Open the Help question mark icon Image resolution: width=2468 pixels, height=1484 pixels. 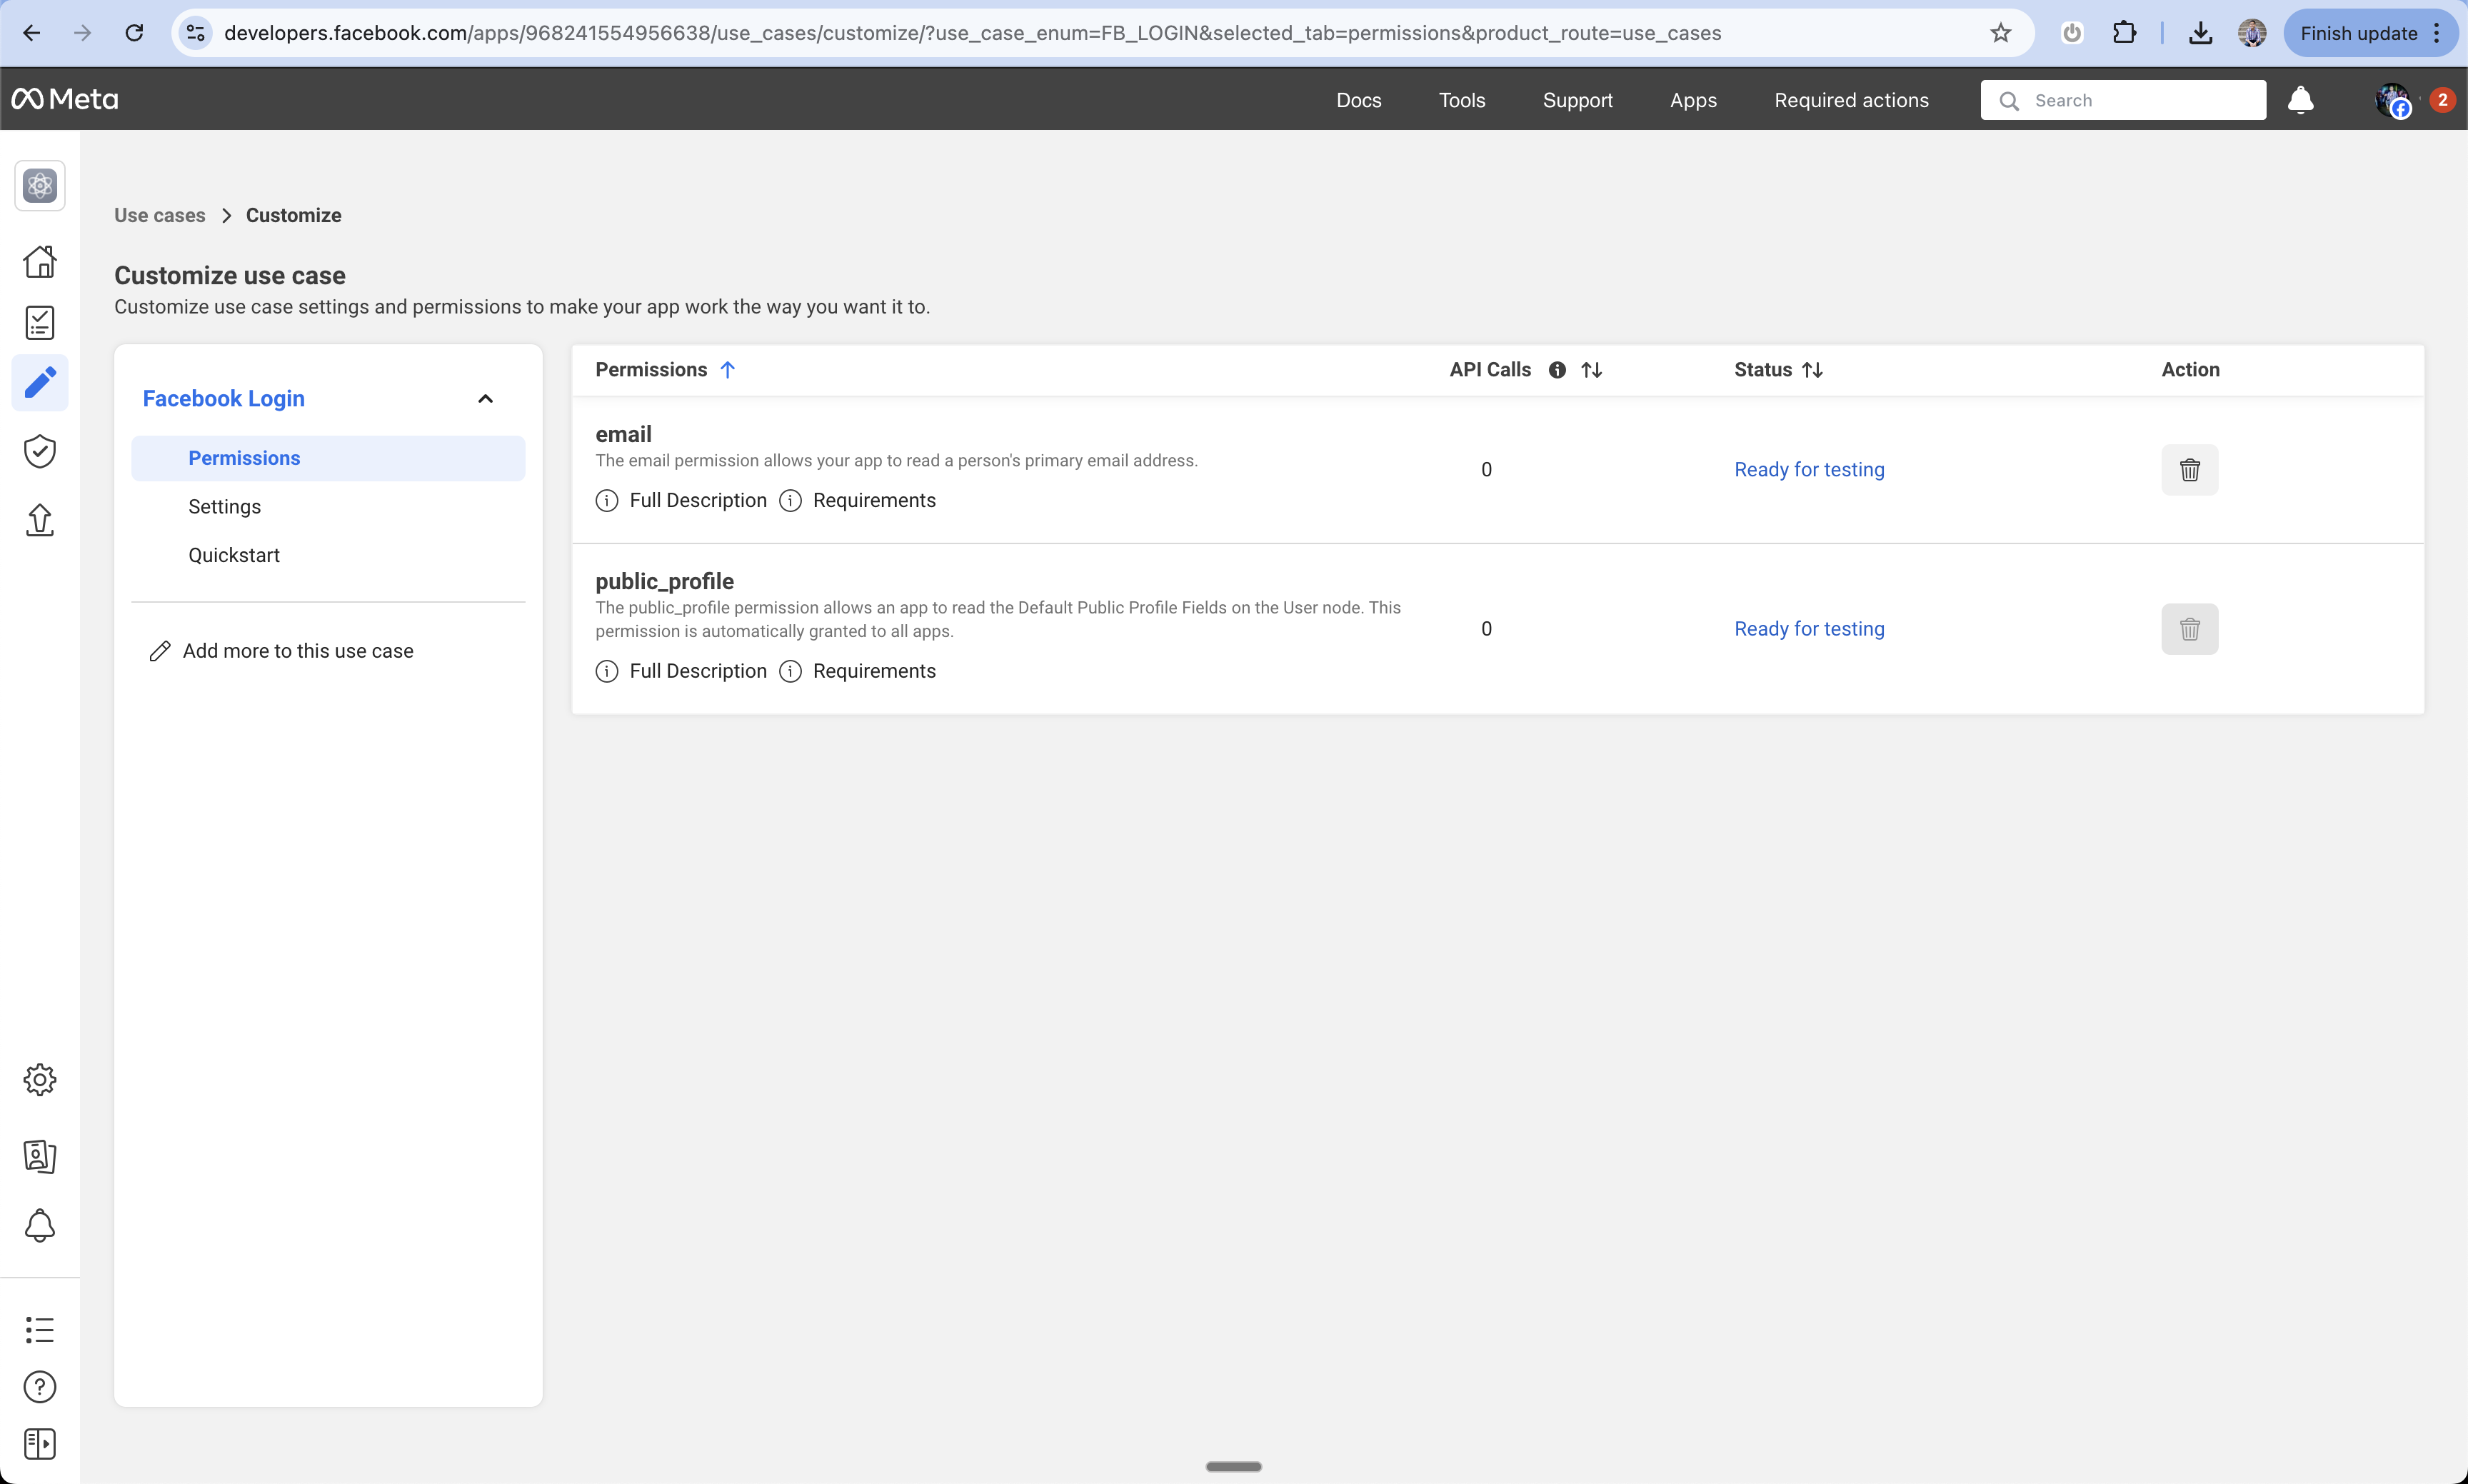pos(40,1387)
